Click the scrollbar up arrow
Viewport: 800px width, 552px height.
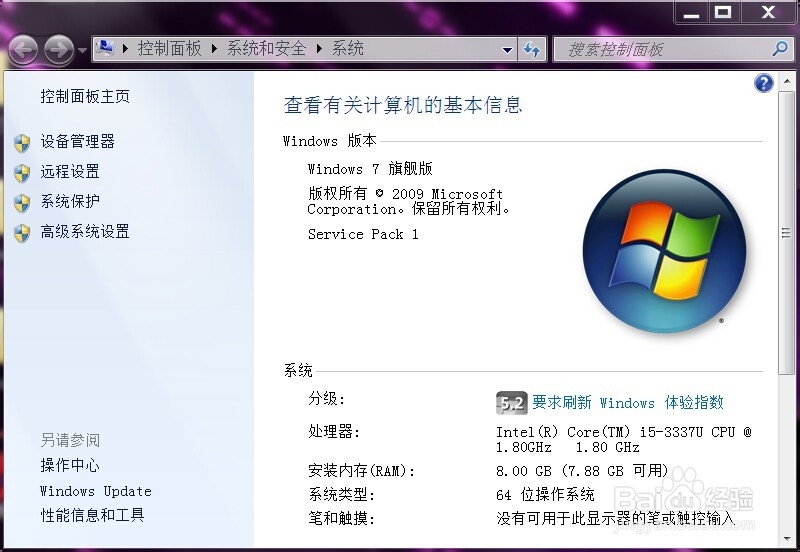pos(787,81)
